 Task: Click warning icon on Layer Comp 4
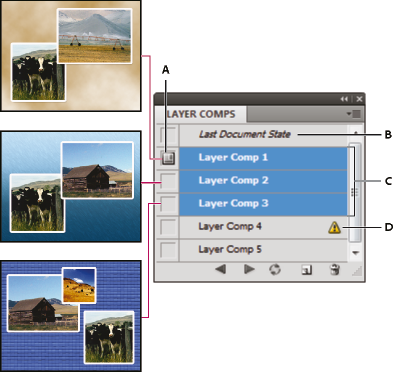click(x=334, y=227)
